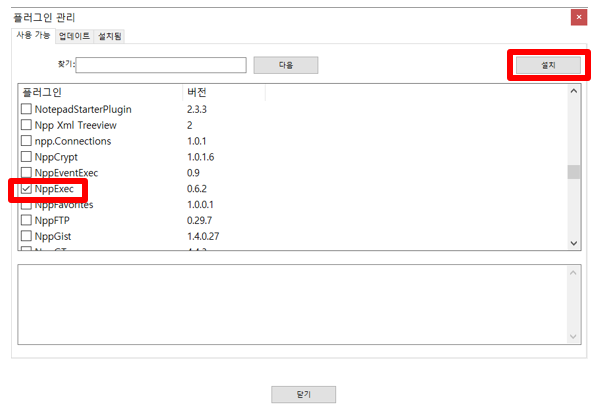
Task: Select the Npp Xml Treeview name text
Action: 76,125
